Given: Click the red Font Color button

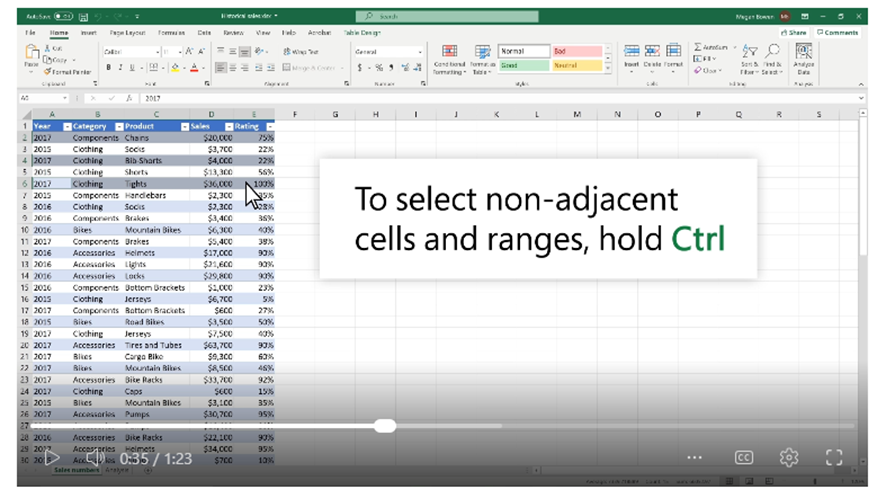Looking at the screenshot, I should [194, 68].
